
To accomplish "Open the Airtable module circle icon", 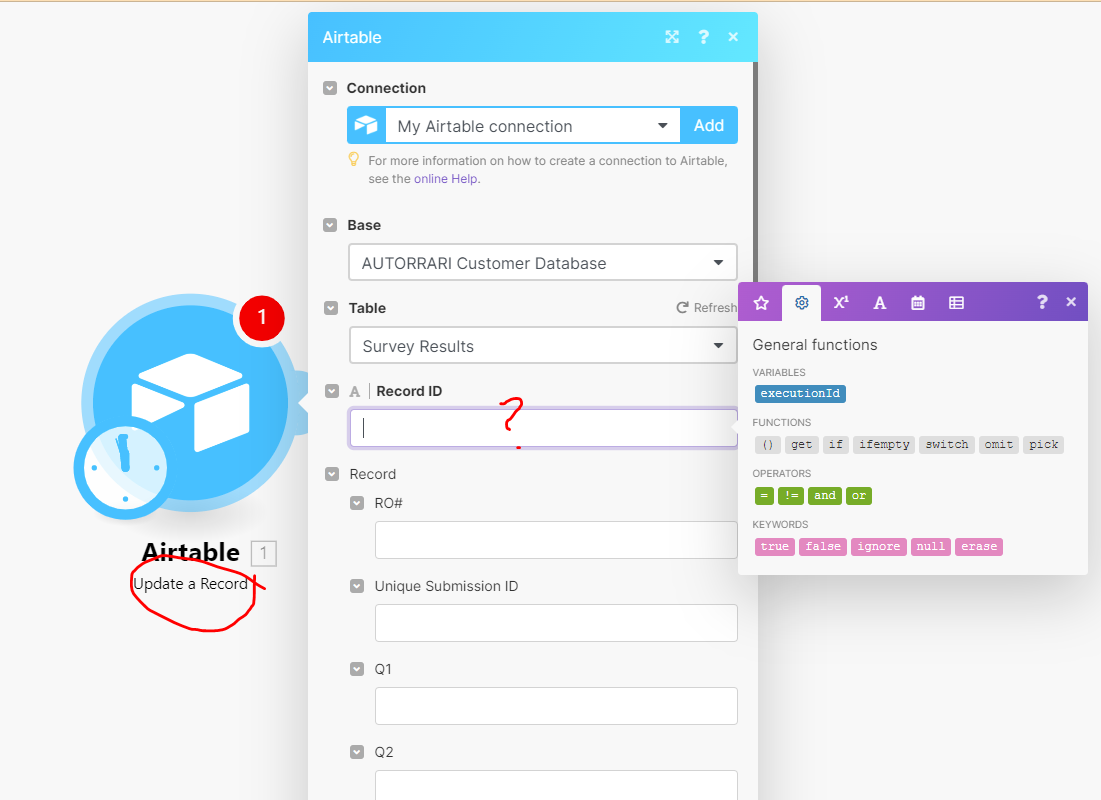I will pos(190,402).
